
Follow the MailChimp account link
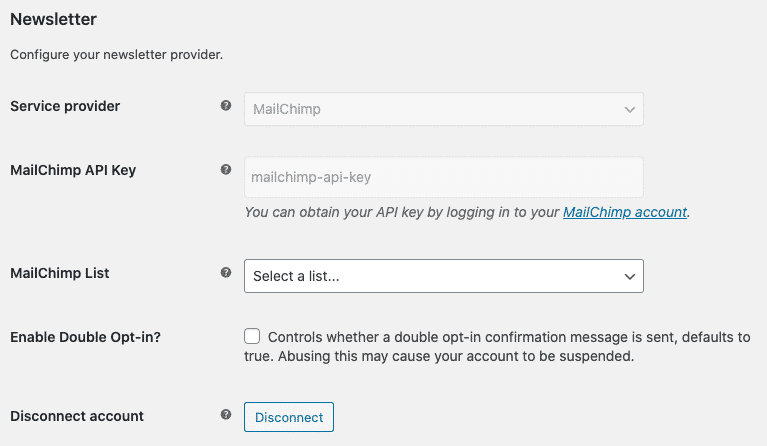coord(625,212)
